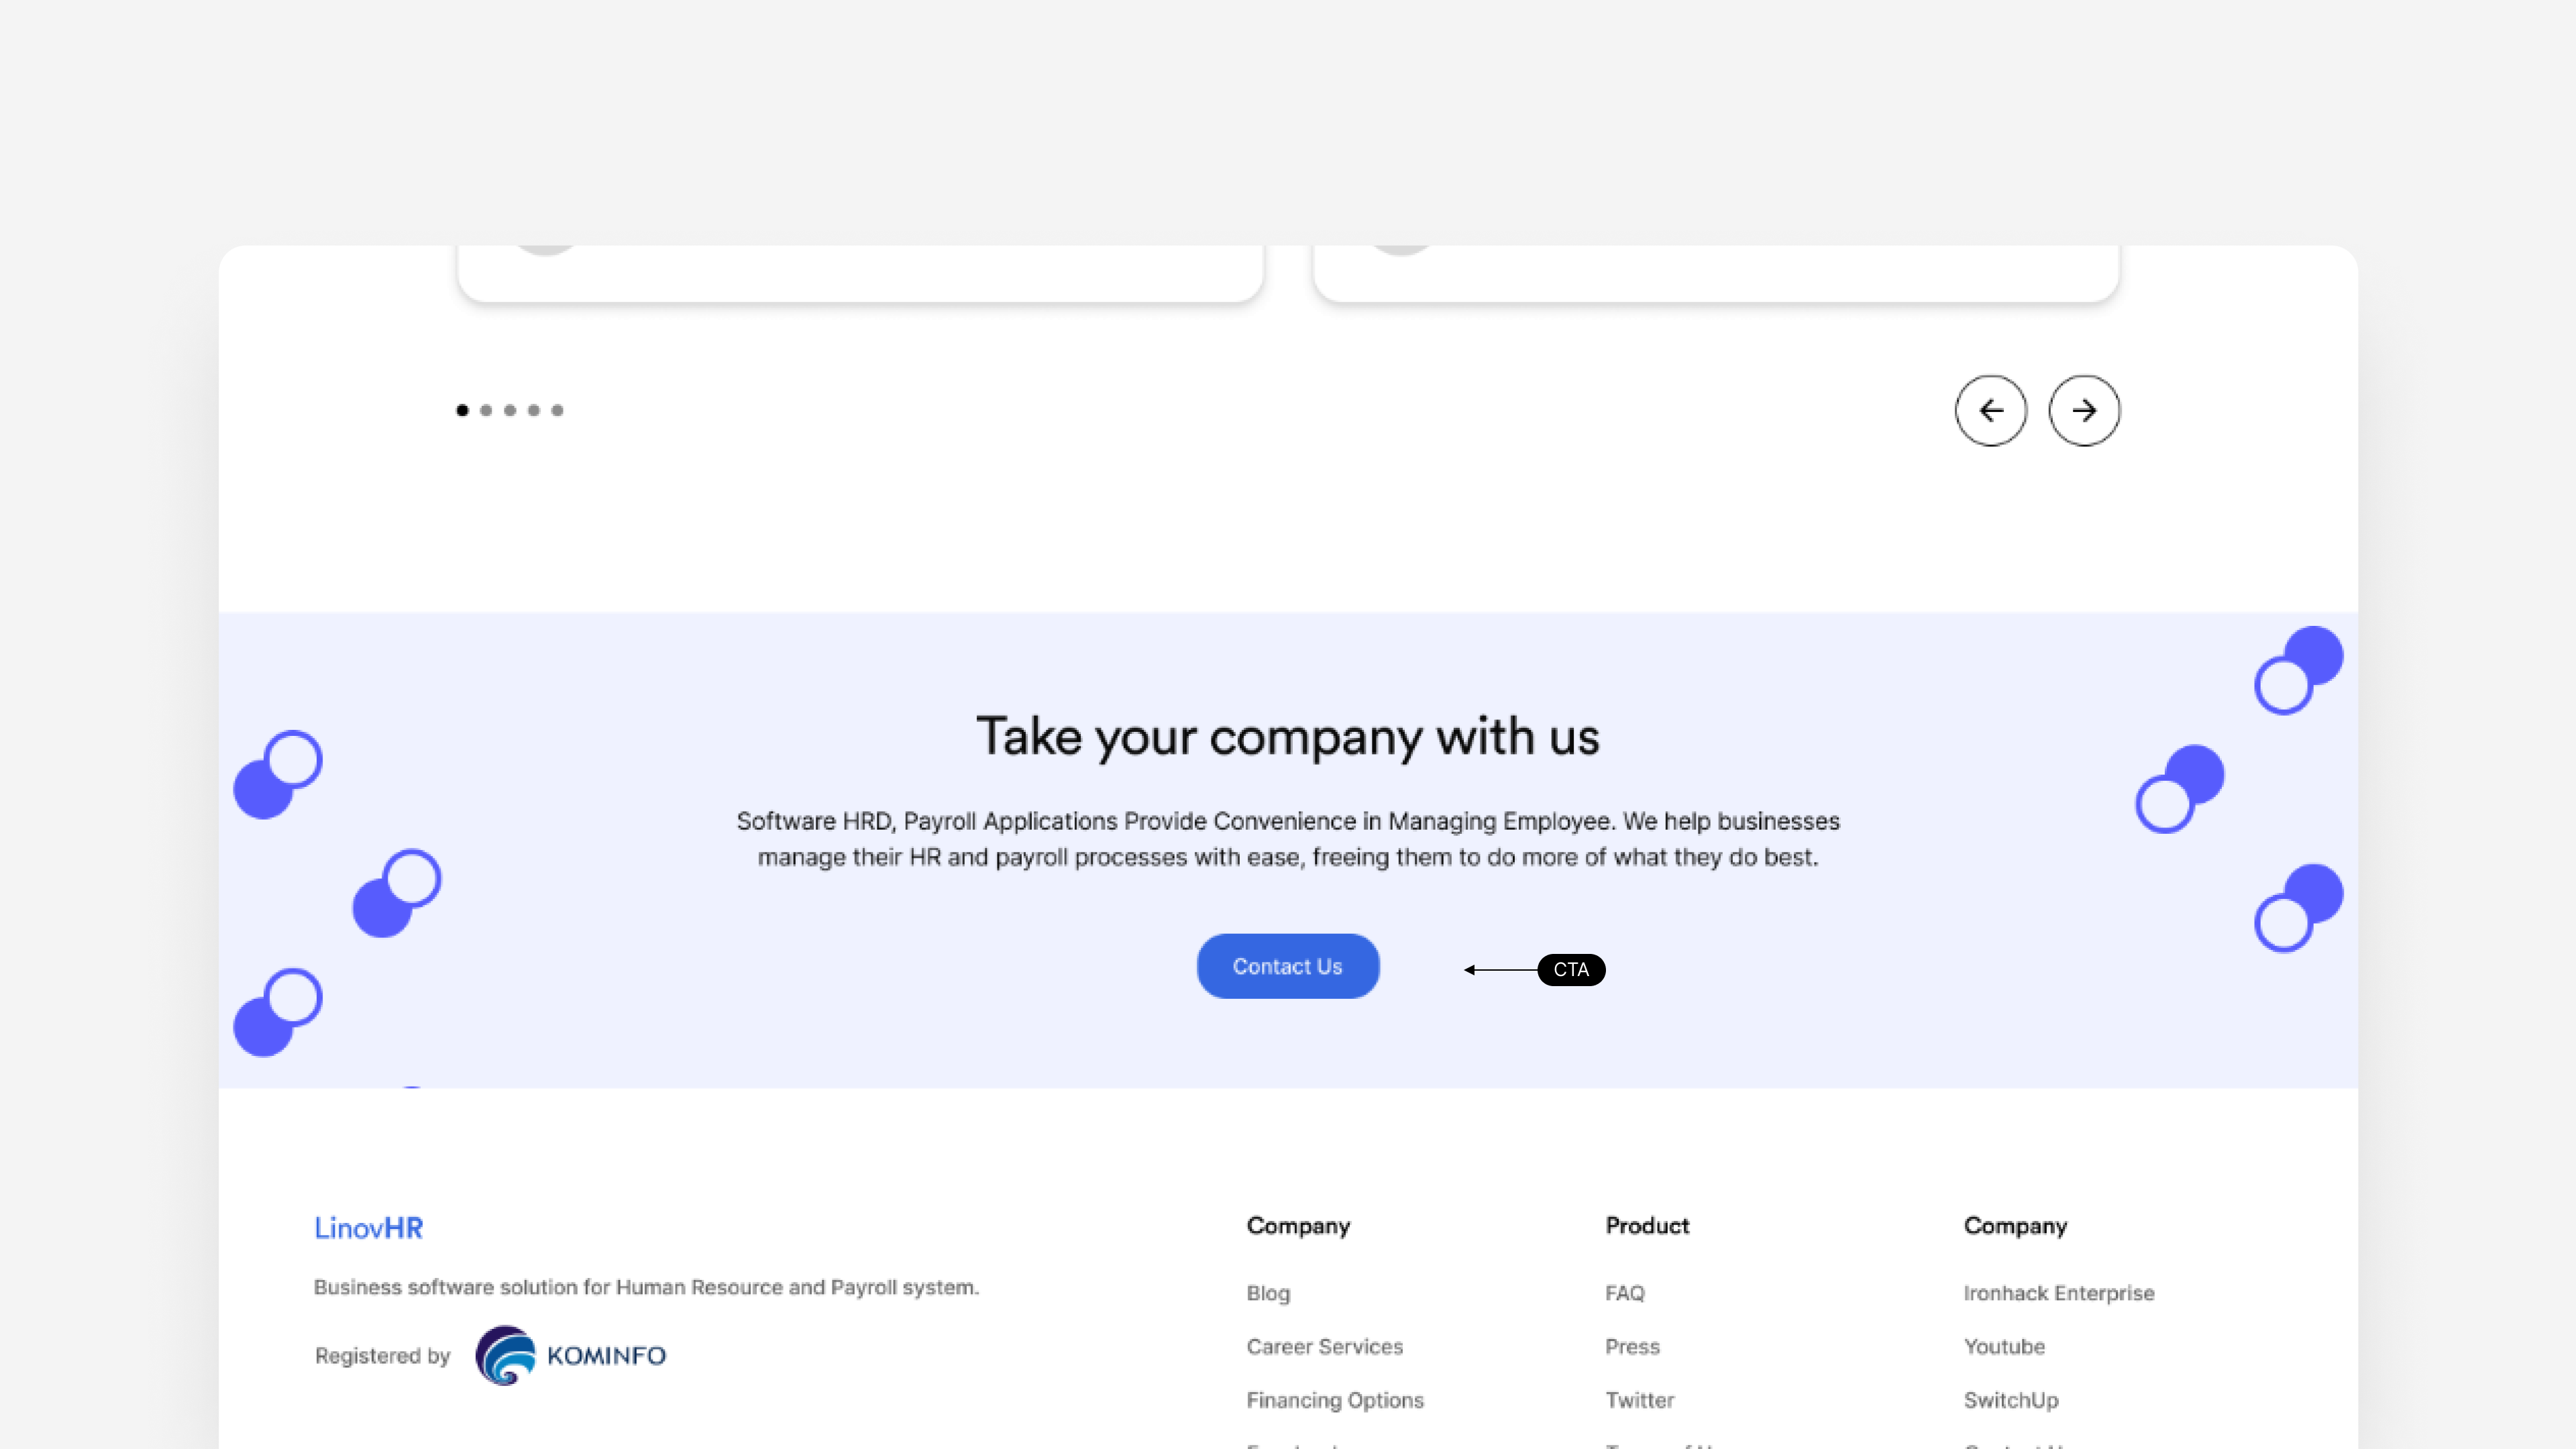Click the black CTA annotation label
The height and width of the screenshot is (1449, 2576).
pos(1571,969)
